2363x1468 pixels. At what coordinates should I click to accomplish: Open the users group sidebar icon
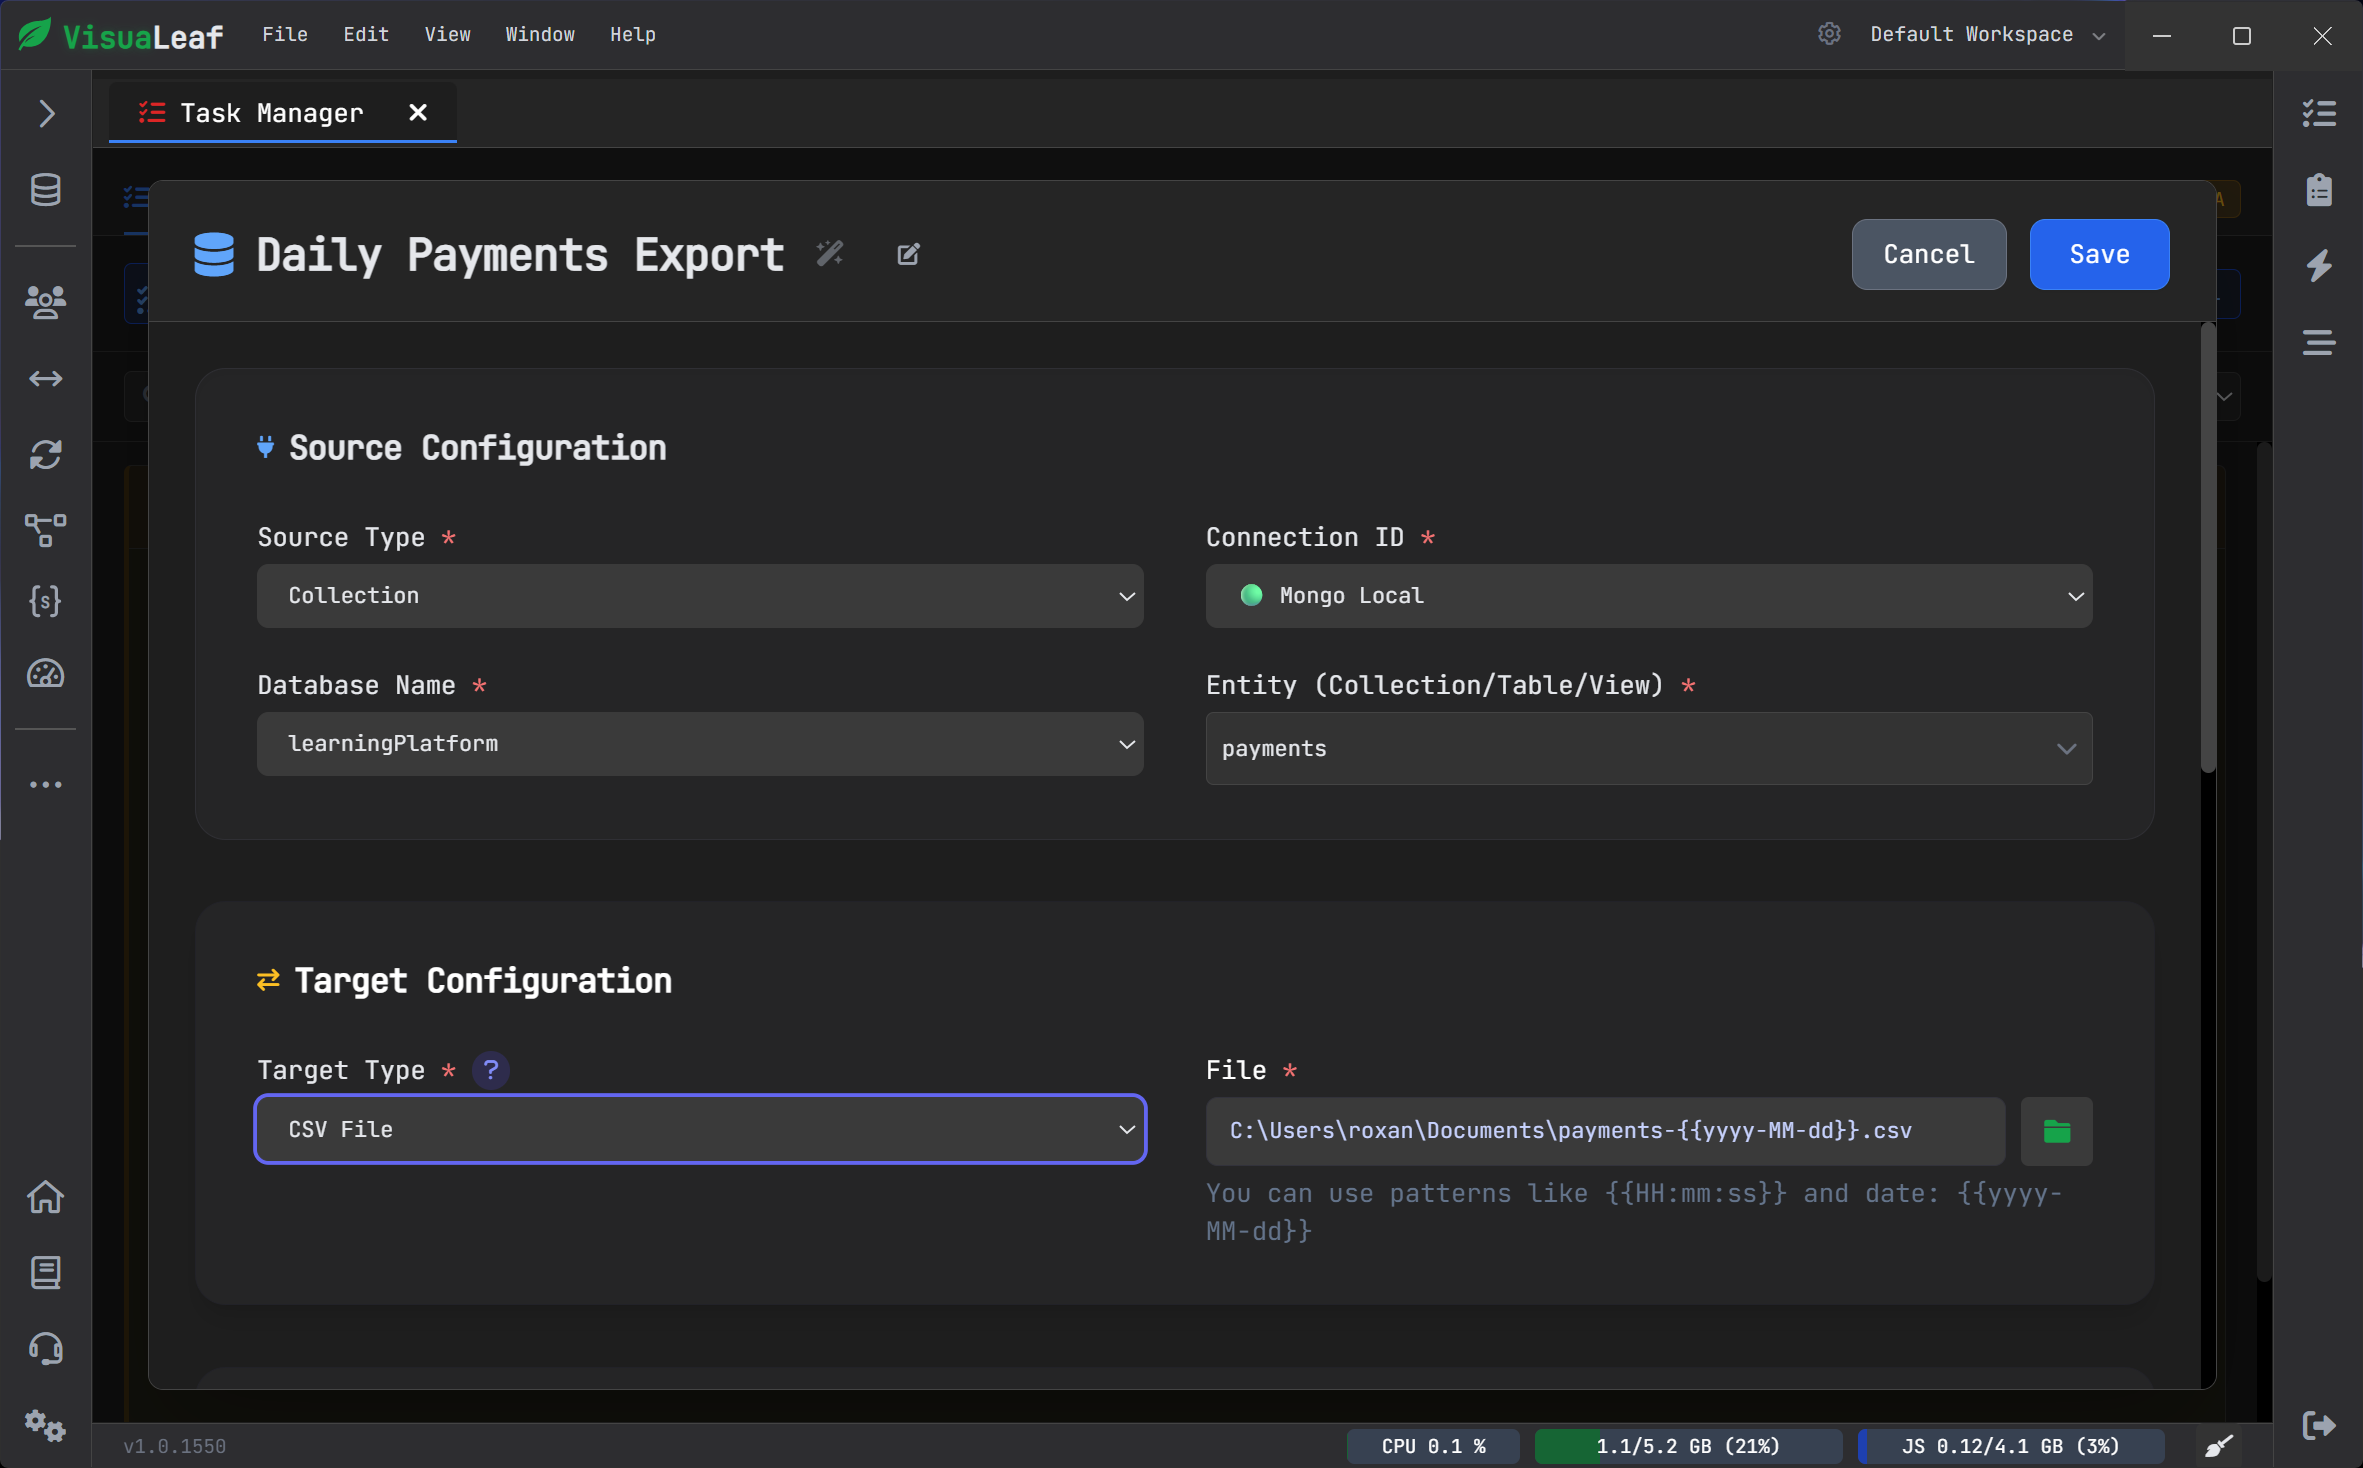click(46, 302)
